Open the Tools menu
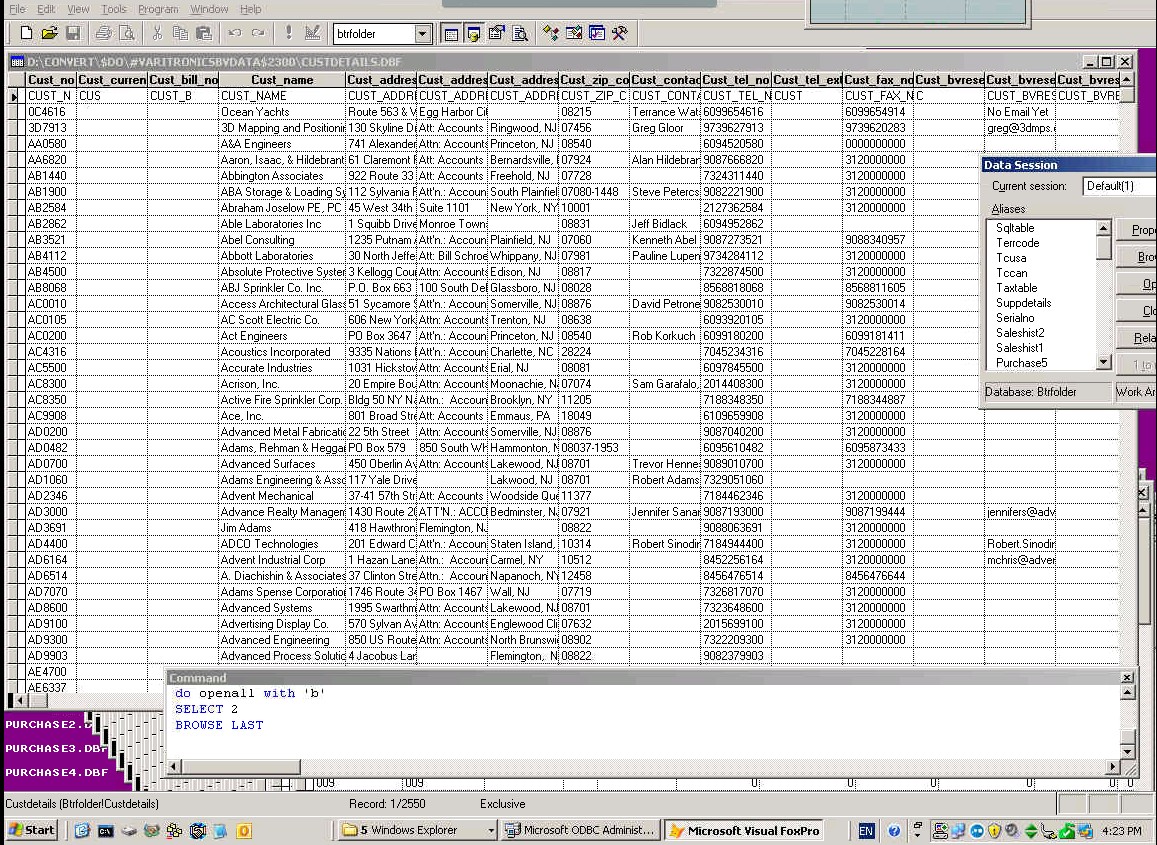Viewport: 1157px width, 845px height. click(114, 9)
